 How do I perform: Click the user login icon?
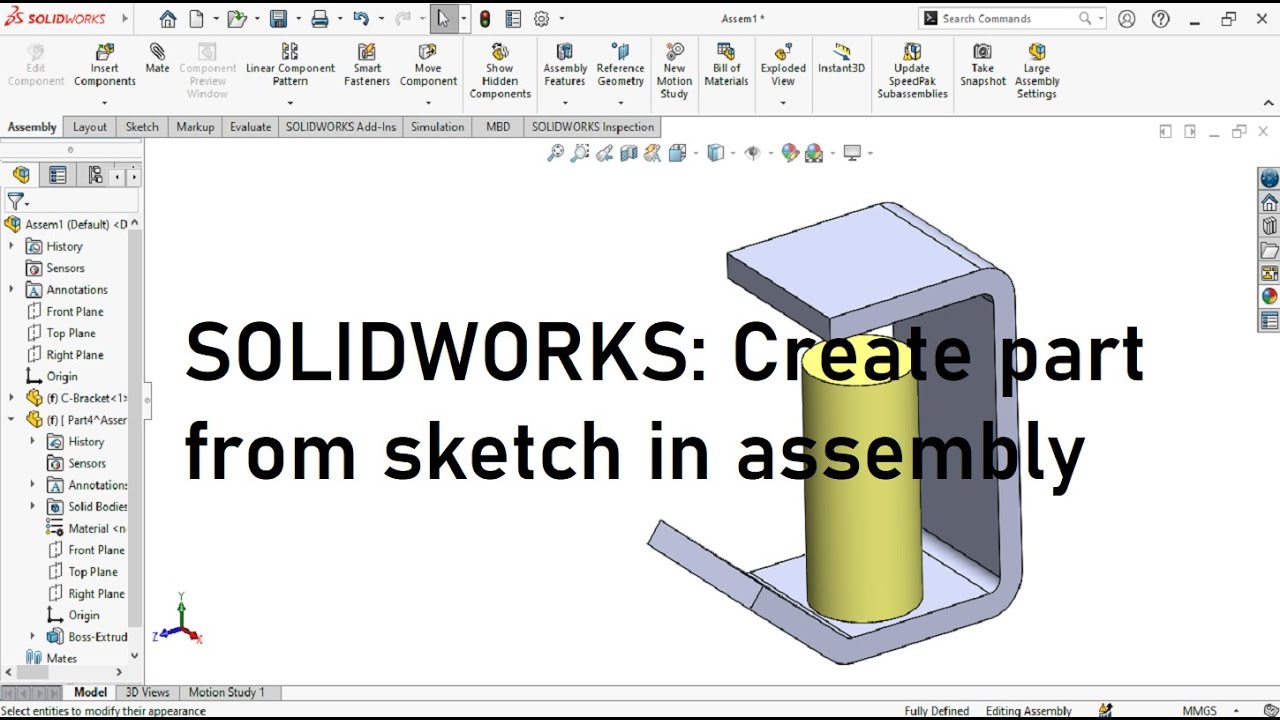coord(1127,19)
